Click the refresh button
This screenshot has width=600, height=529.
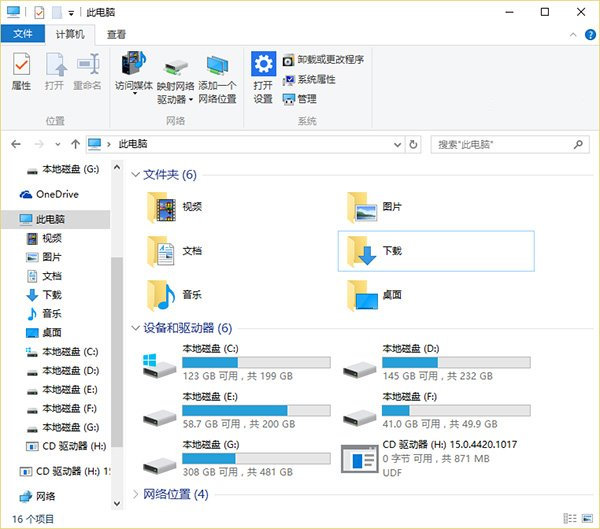pyautogui.click(x=413, y=145)
